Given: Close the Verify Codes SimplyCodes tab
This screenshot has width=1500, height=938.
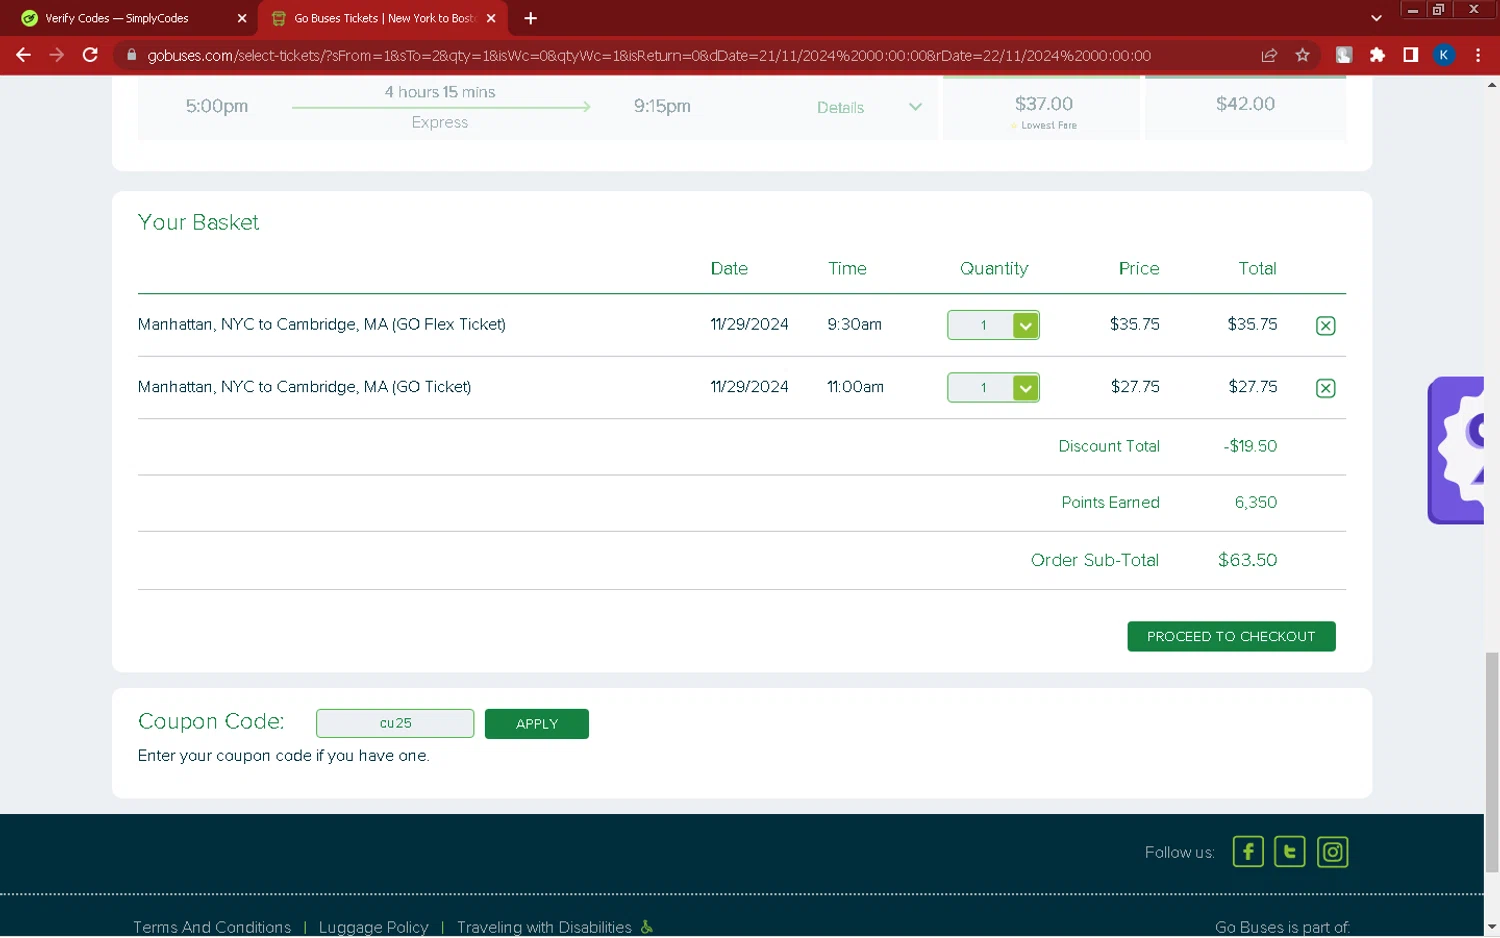Looking at the screenshot, I should pos(242,18).
